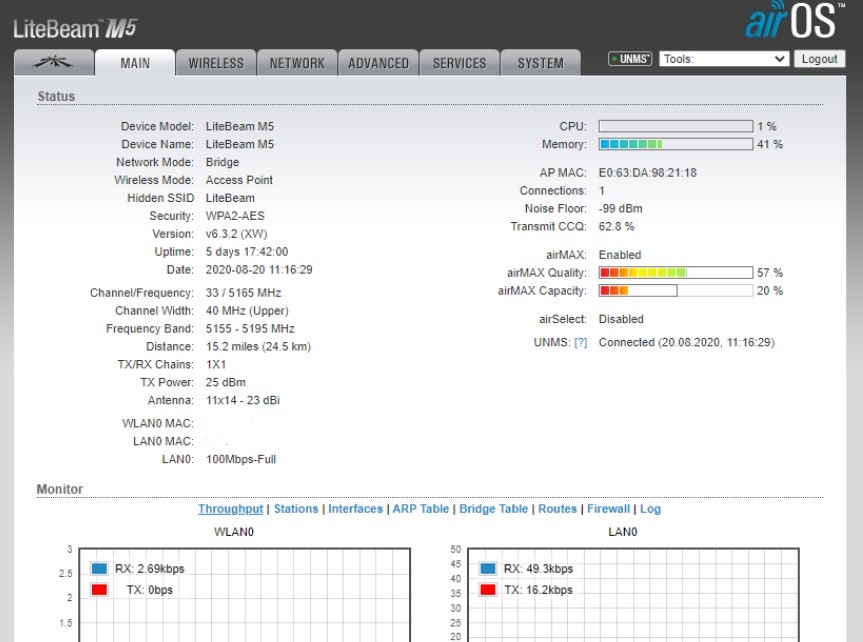Click the LiteBeam M5 logo
The image size is (863, 642).
(75, 29)
